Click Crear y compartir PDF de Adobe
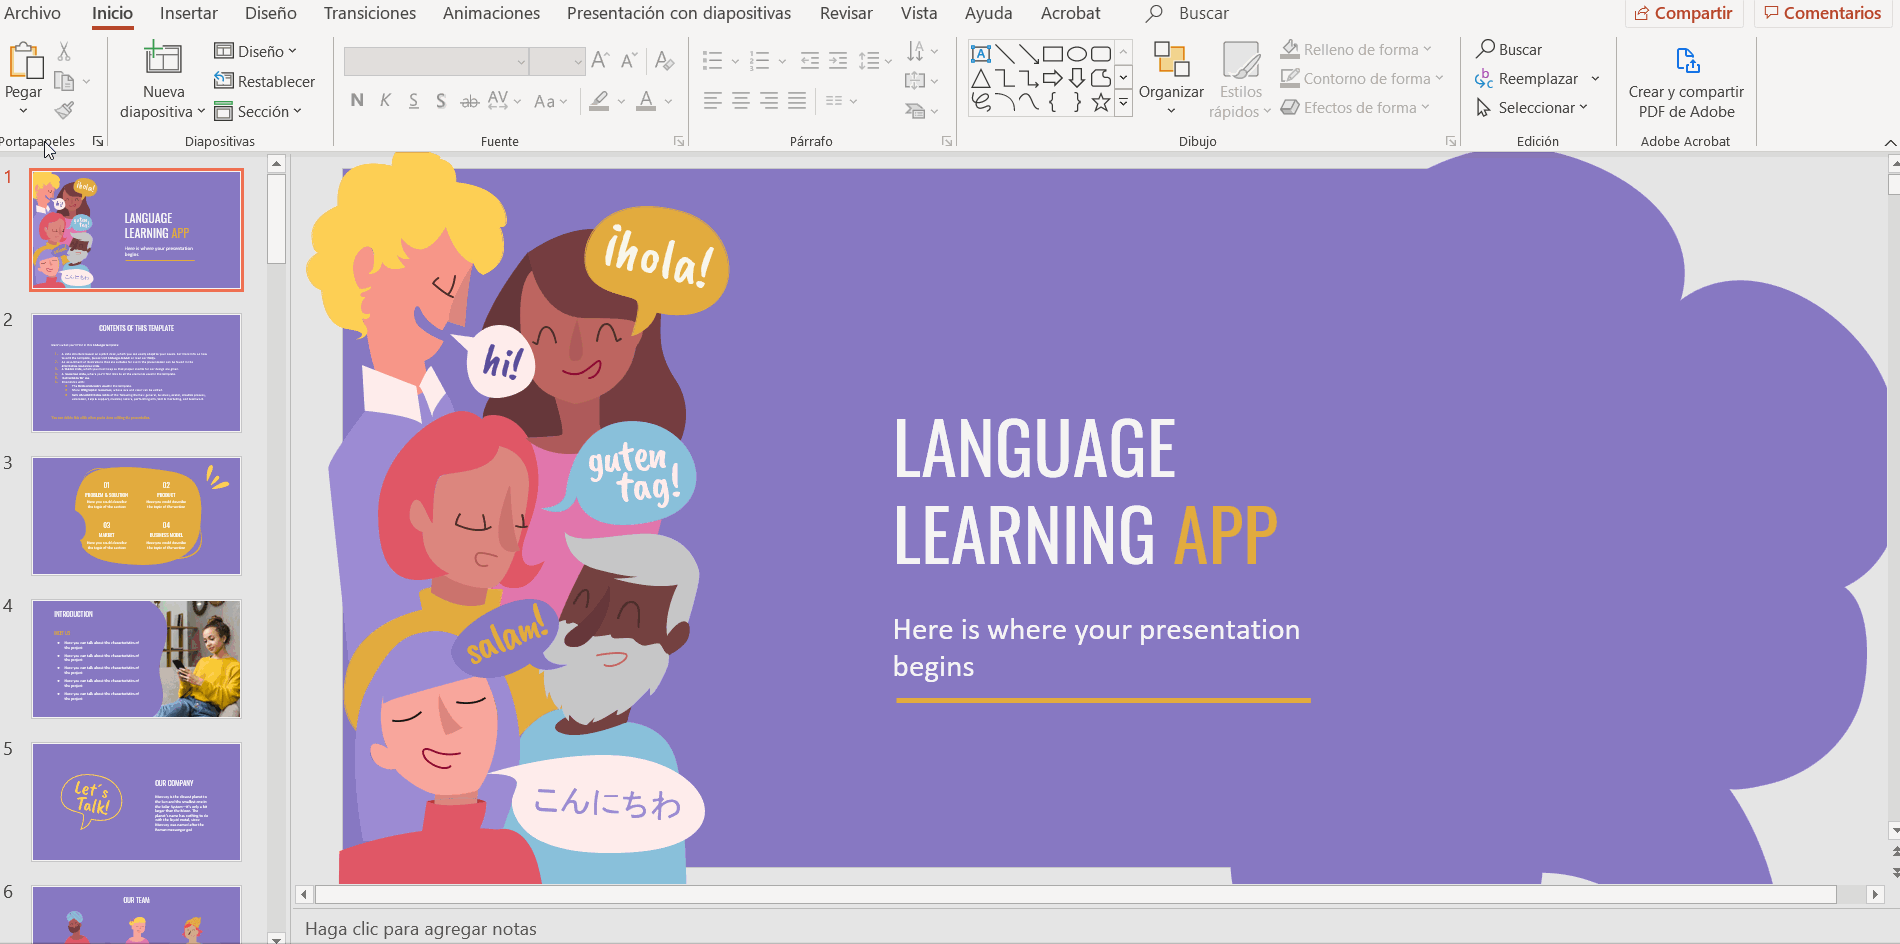The height and width of the screenshot is (944, 1900). click(1686, 82)
